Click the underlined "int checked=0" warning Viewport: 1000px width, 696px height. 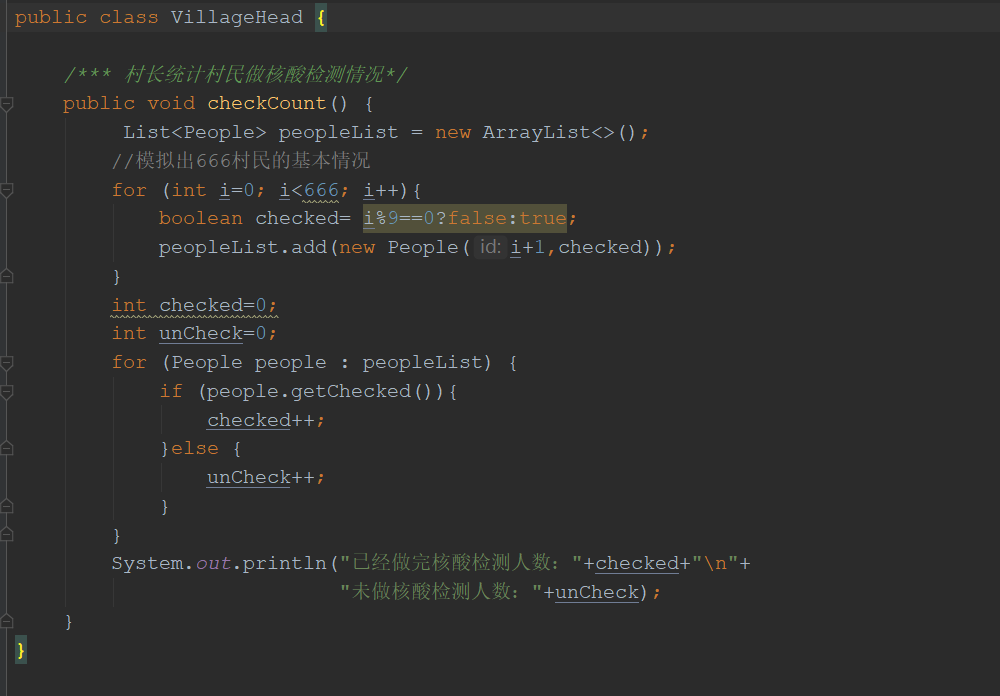[x=194, y=305]
